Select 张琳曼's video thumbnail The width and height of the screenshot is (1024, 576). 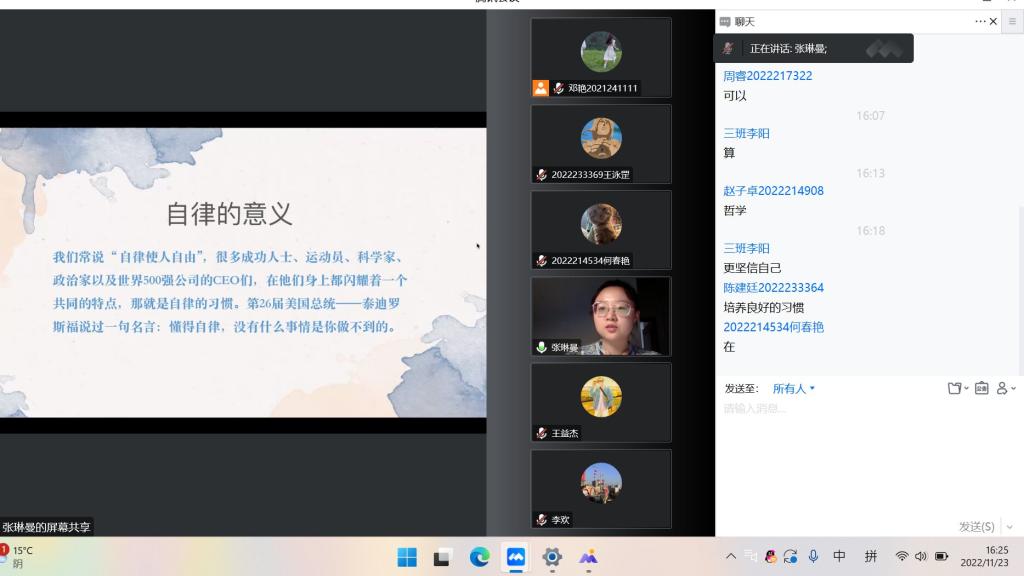(601, 316)
